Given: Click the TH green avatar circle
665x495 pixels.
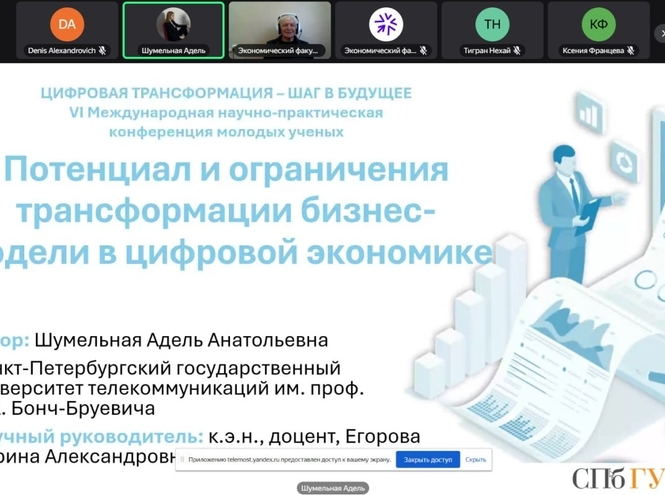Looking at the screenshot, I should 492,24.
